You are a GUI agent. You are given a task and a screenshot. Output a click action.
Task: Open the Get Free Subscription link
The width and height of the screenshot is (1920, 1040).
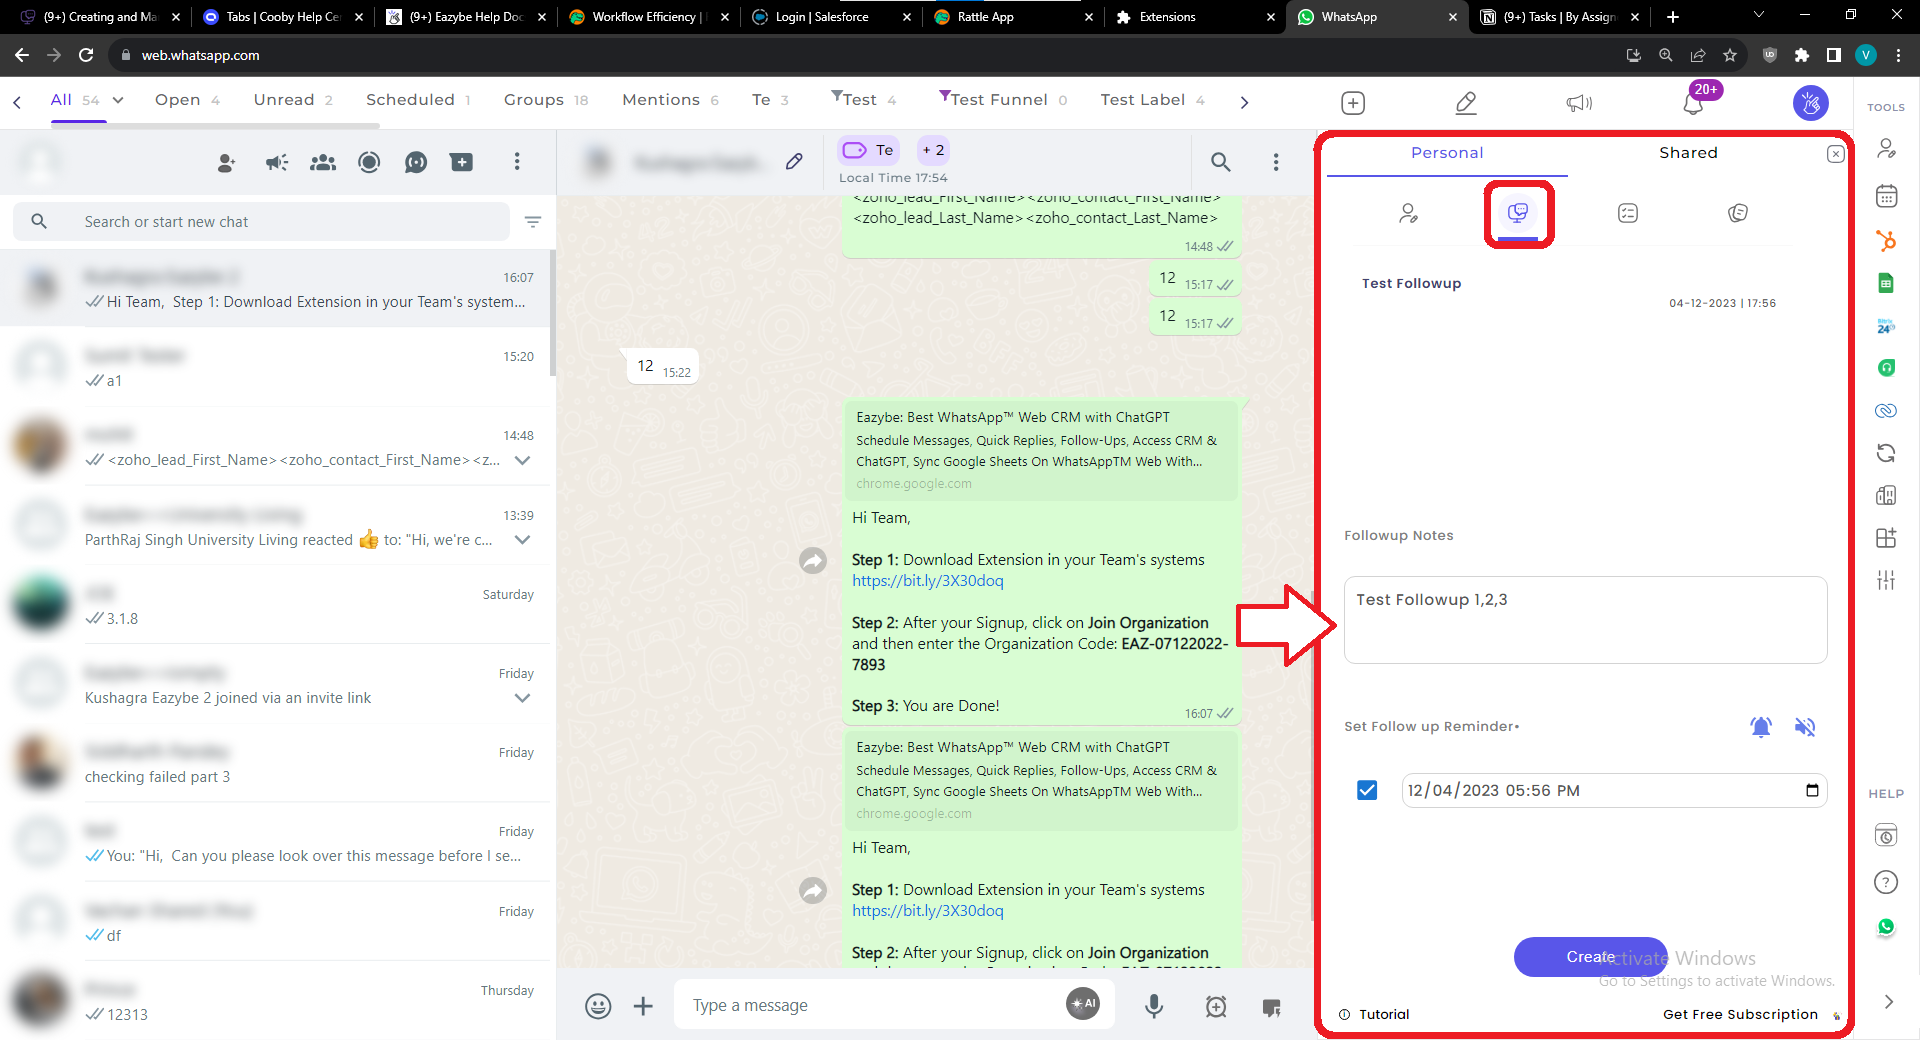click(x=1740, y=1014)
